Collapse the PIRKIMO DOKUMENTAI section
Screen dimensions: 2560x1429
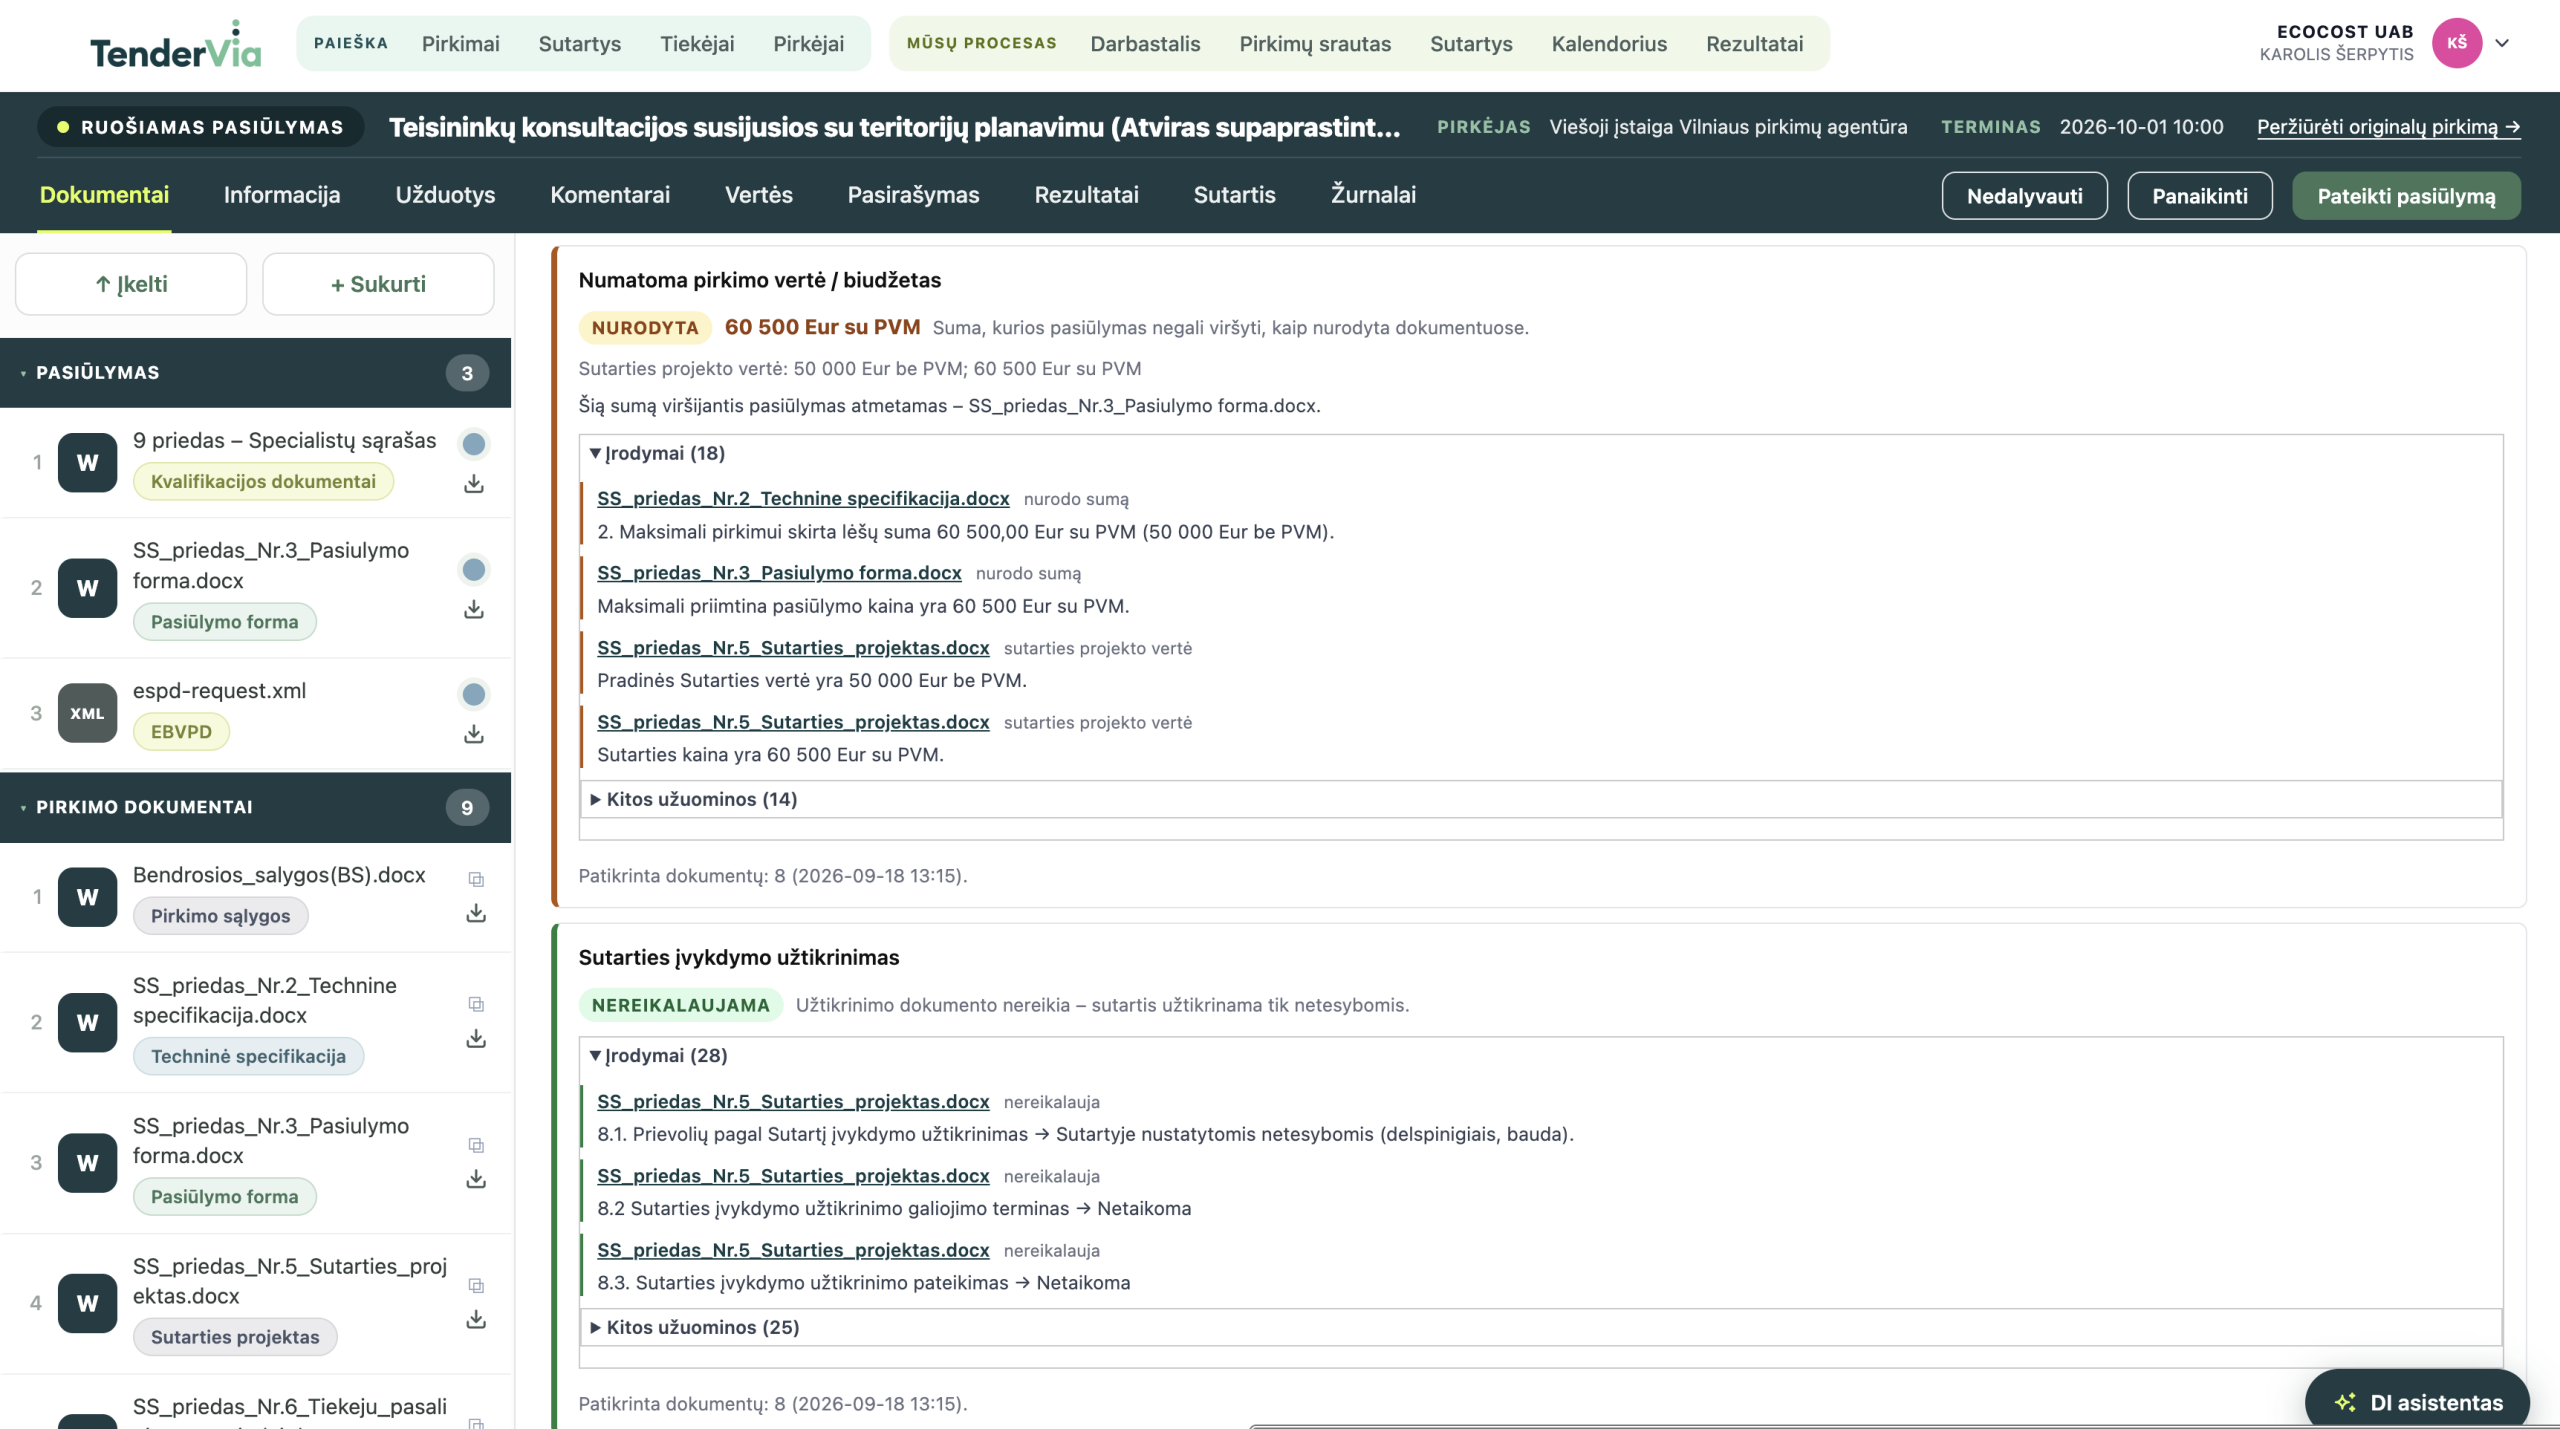tap(255, 807)
